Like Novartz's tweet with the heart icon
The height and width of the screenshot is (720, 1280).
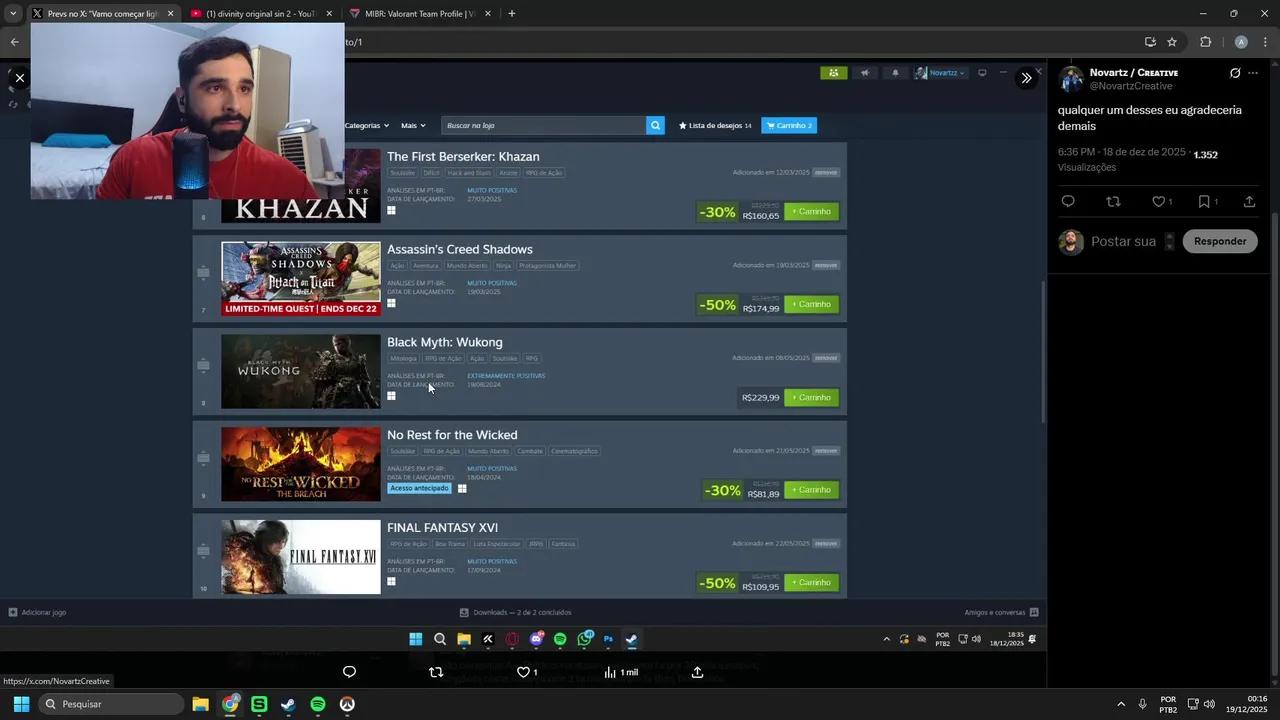[1158, 201]
